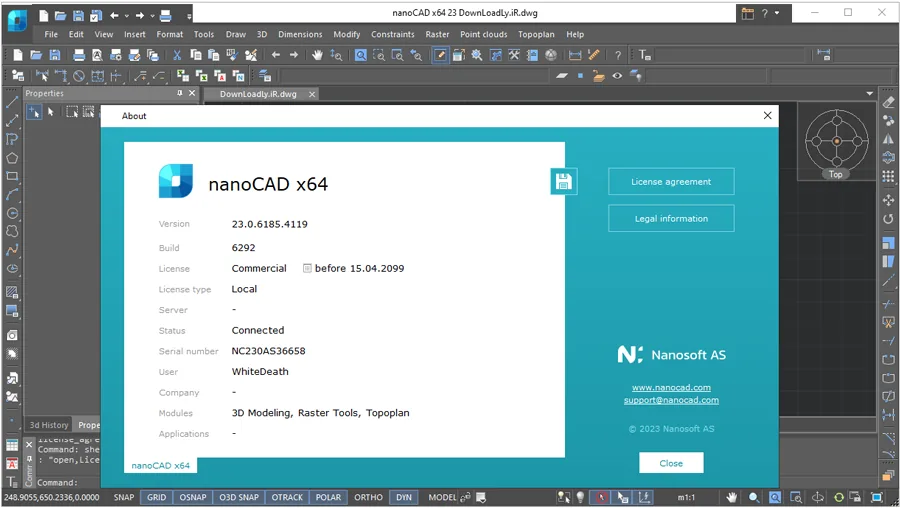Click the Close button in About dialog
This screenshot has height=508, width=900.
click(x=671, y=463)
